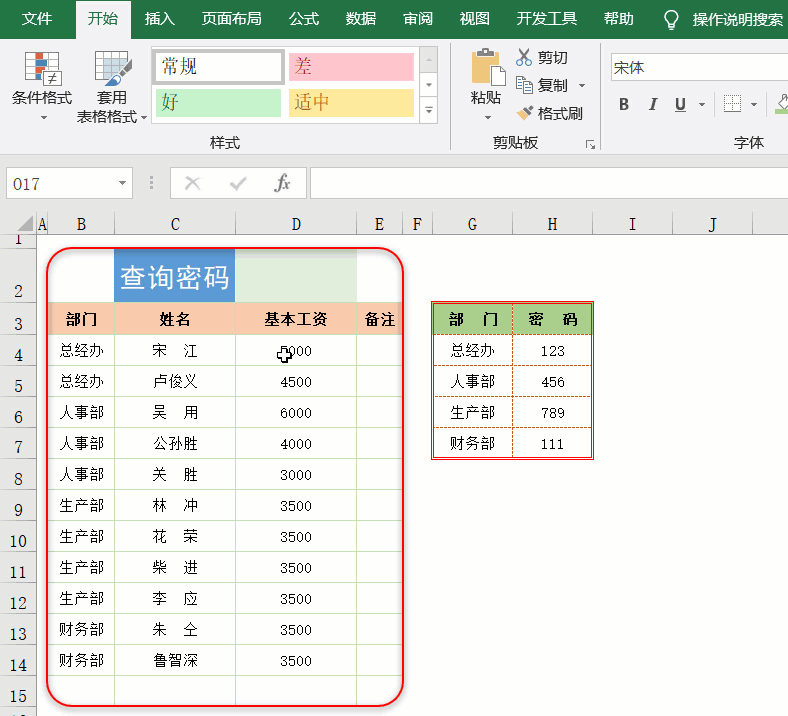Open the Underline style dropdown arrow
The image size is (788, 716).
click(x=702, y=105)
